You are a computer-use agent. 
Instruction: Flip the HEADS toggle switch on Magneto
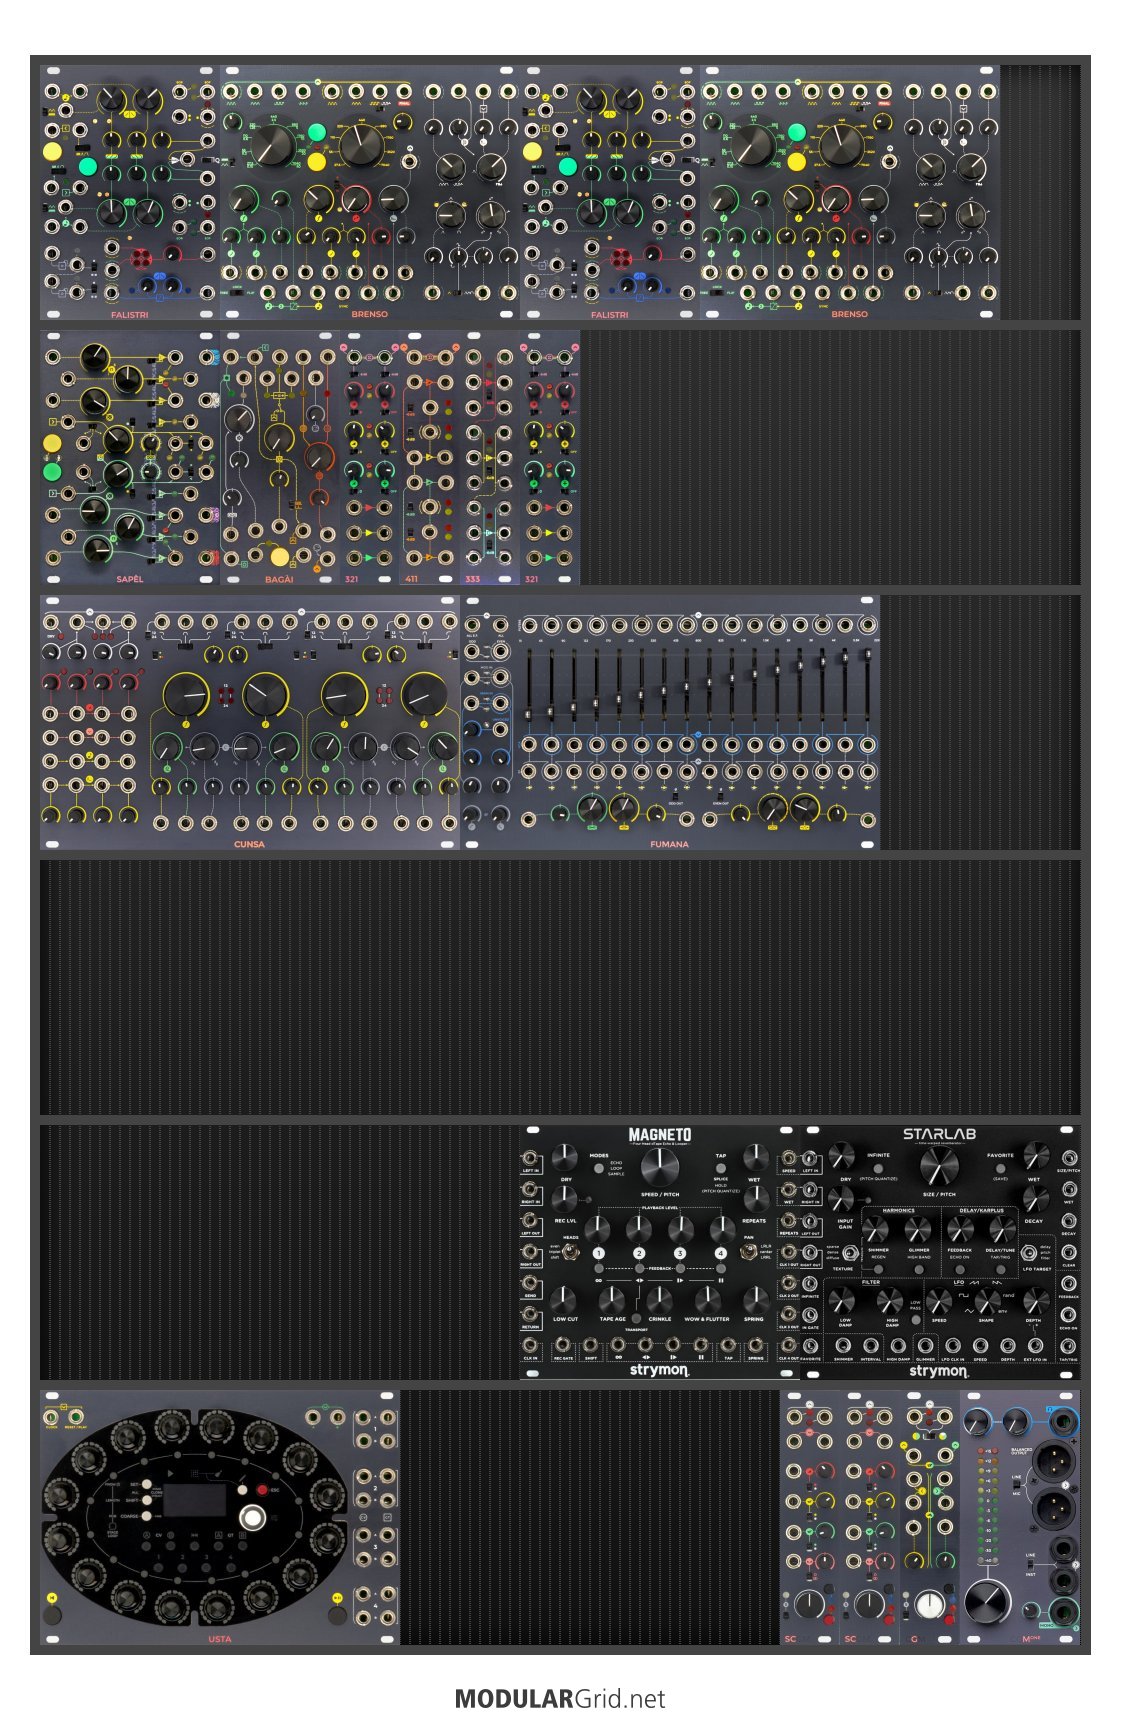(569, 1252)
